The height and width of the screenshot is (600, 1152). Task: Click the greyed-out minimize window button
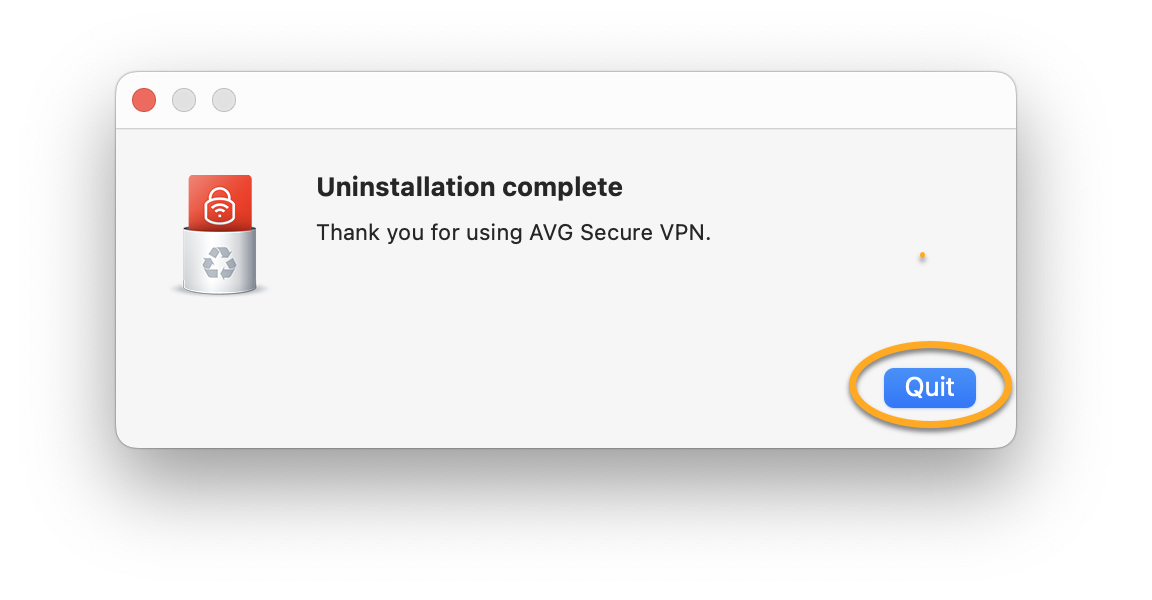click(x=184, y=100)
